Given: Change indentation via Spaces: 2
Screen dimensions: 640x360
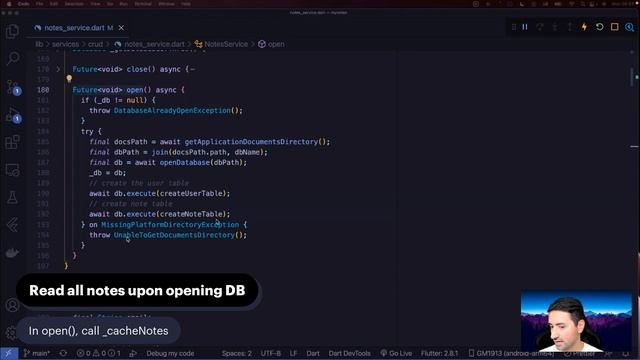Looking at the screenshot, I should pyautogui.click(x=237, y=353).
